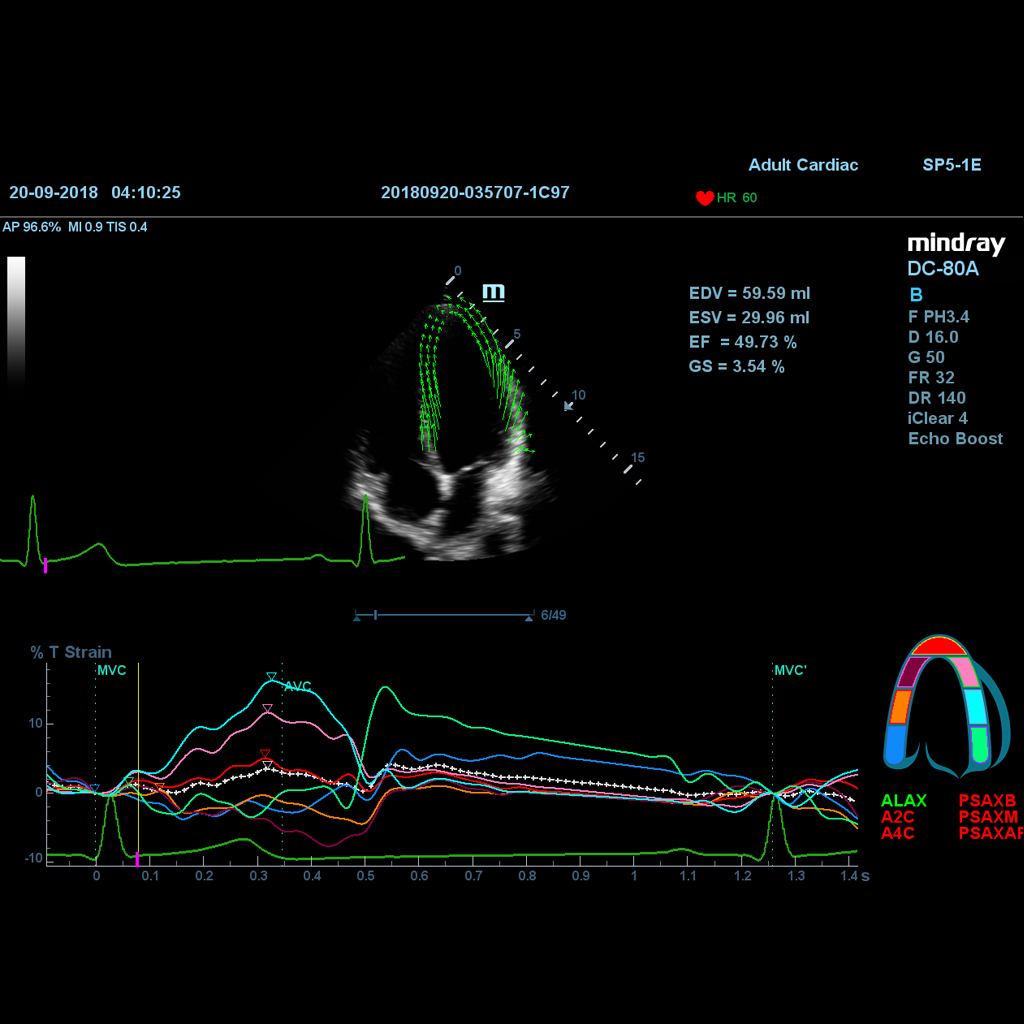Click the left triangle marker of the cine bar
1024x1024 pixels.
point(357,619)
